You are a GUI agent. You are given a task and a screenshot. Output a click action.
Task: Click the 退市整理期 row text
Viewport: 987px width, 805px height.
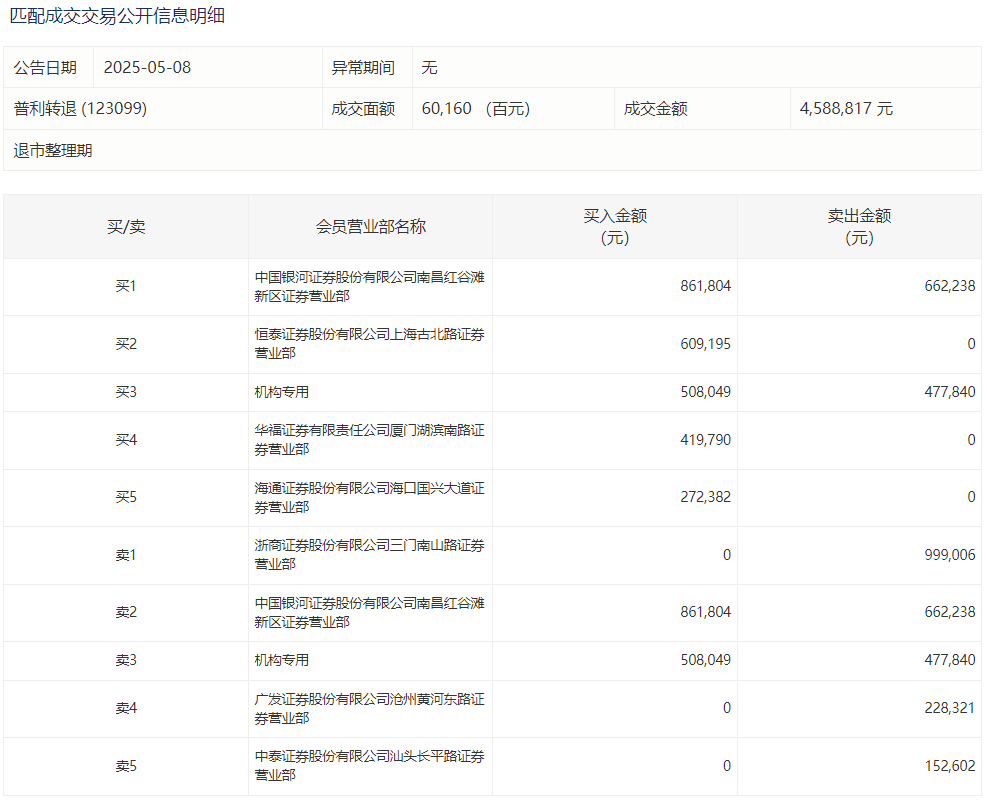53,151
